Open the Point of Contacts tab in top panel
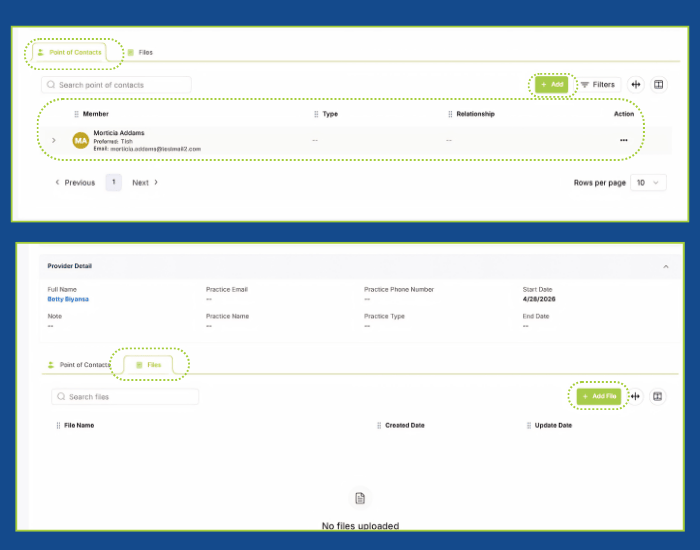Image resolution: width=700 pixels, height=550 pixels. point(69,52)
